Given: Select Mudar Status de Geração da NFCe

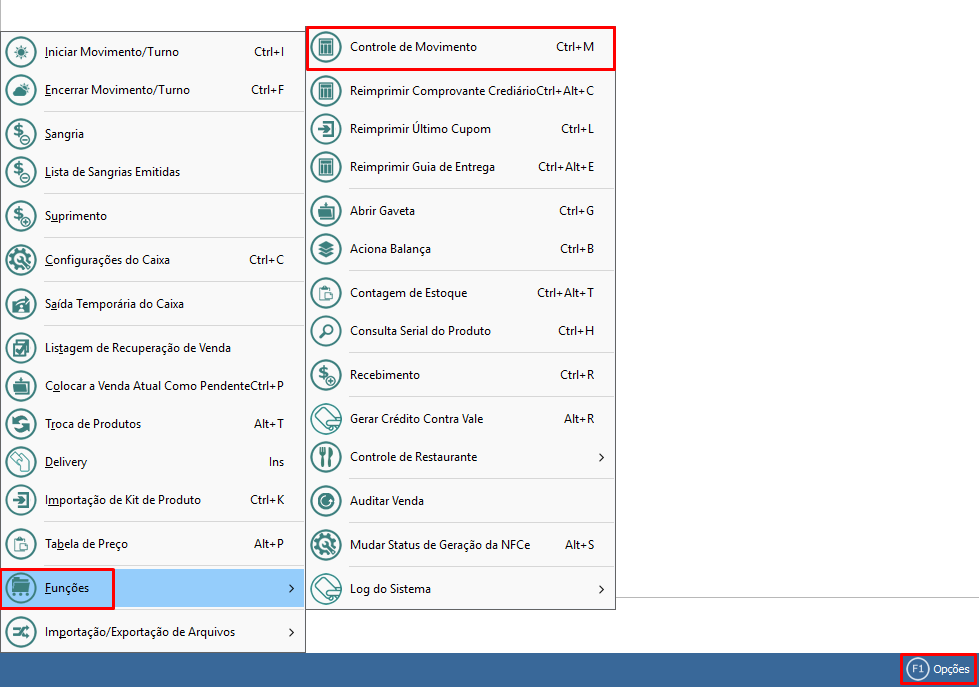Looking at the screenshot, I should (x=439, y=545).
